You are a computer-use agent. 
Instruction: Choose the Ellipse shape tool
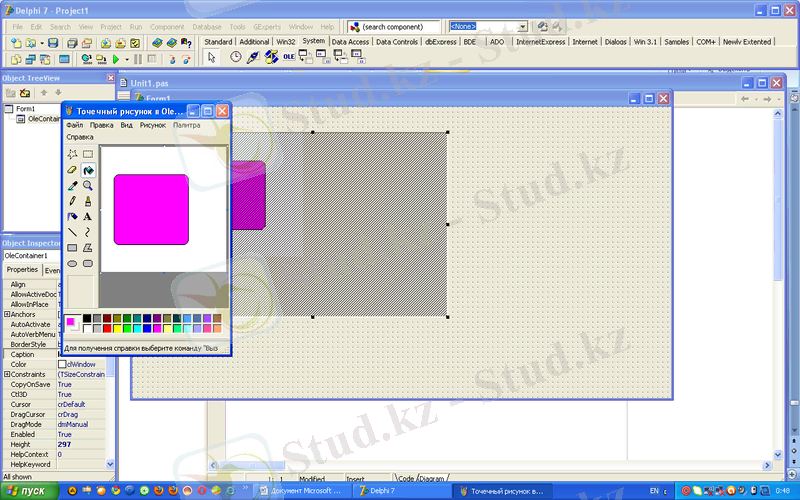72,264
